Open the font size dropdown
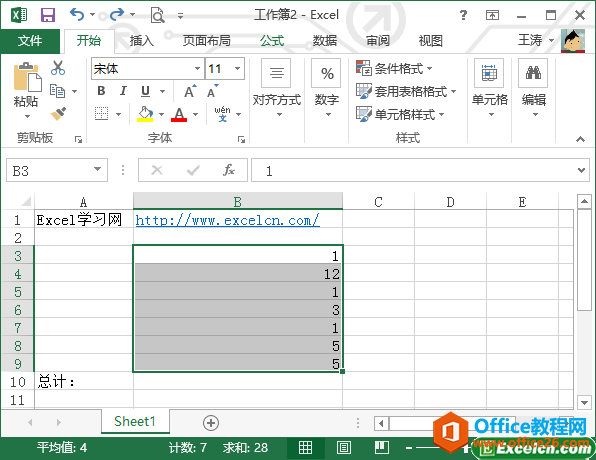Viewport: 596px width, 460px height. pyautogui.click(x=238, y=68)
